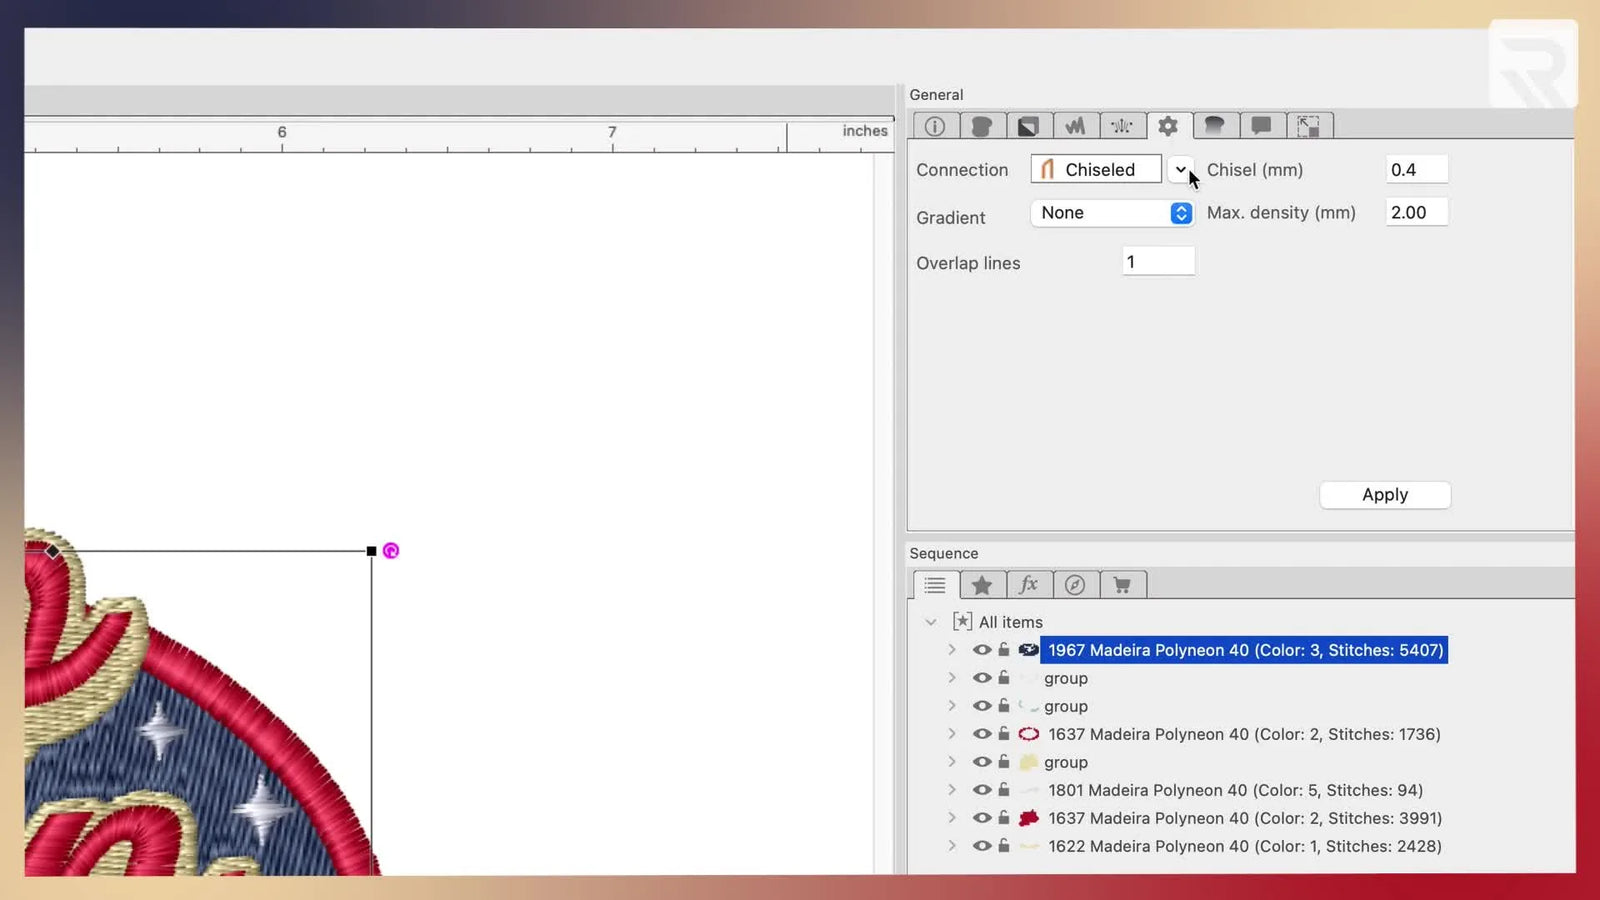This screenshot has height=900, width=1600.
Task: Hide the 1967 Madeira Polyneon layer via eye icon
Action: pyautogui.click(x=982, y=650)
